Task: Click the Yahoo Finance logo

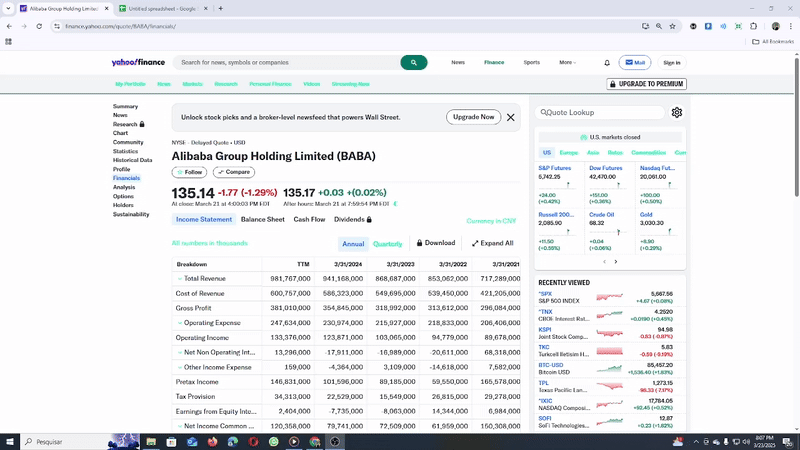Action: (138, 62)
